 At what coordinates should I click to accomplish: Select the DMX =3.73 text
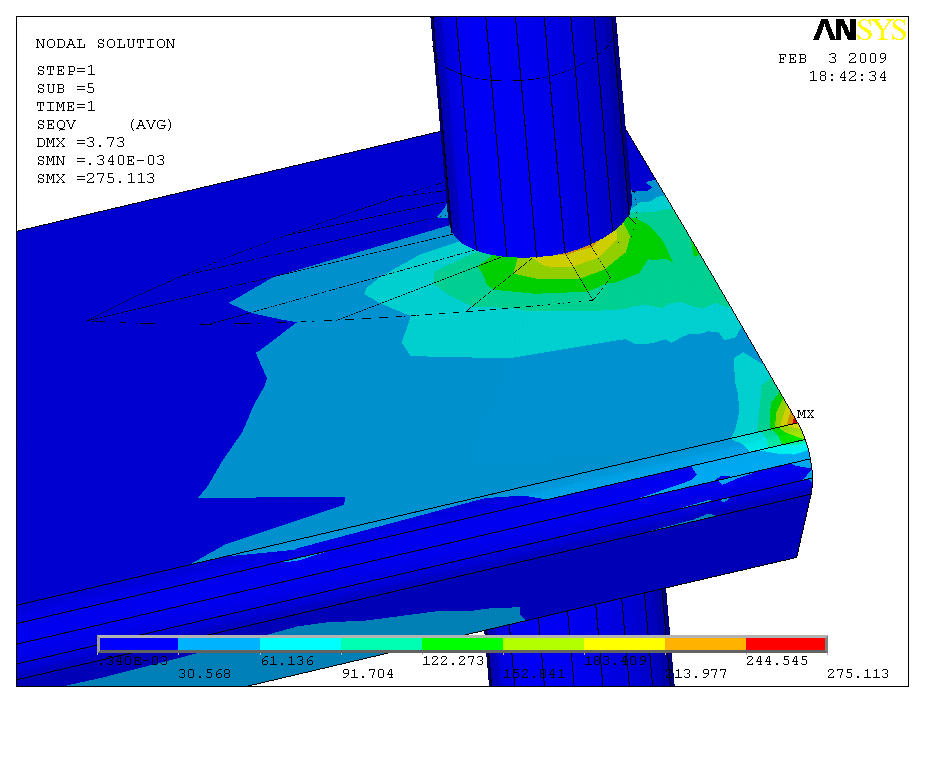pyautogui.click(x=81, y=143)
